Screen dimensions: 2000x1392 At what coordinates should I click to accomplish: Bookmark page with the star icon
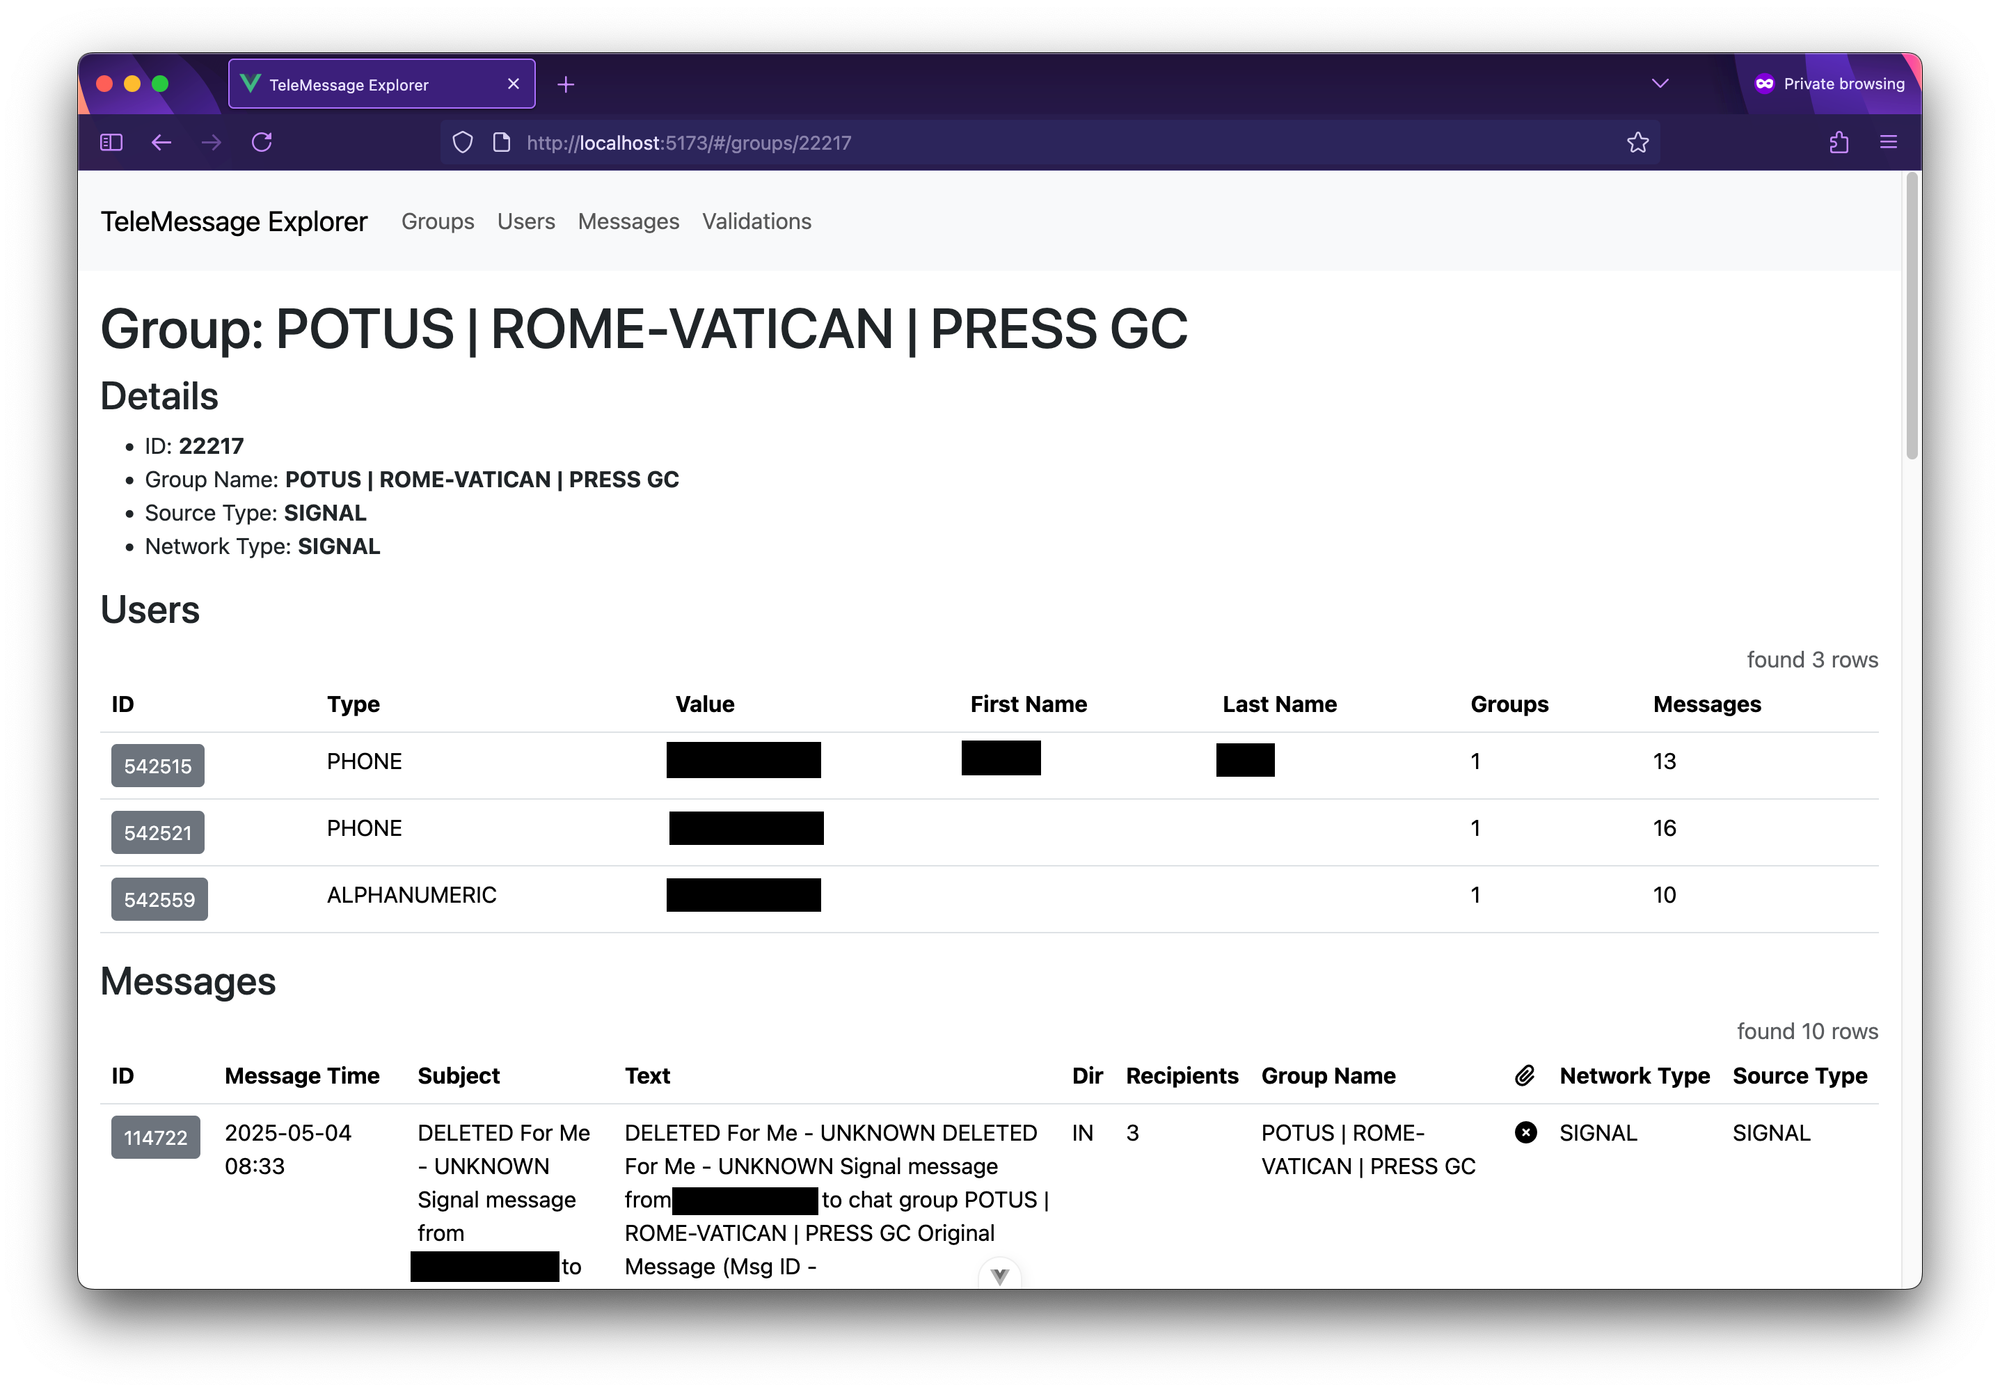coord(1637,142)
